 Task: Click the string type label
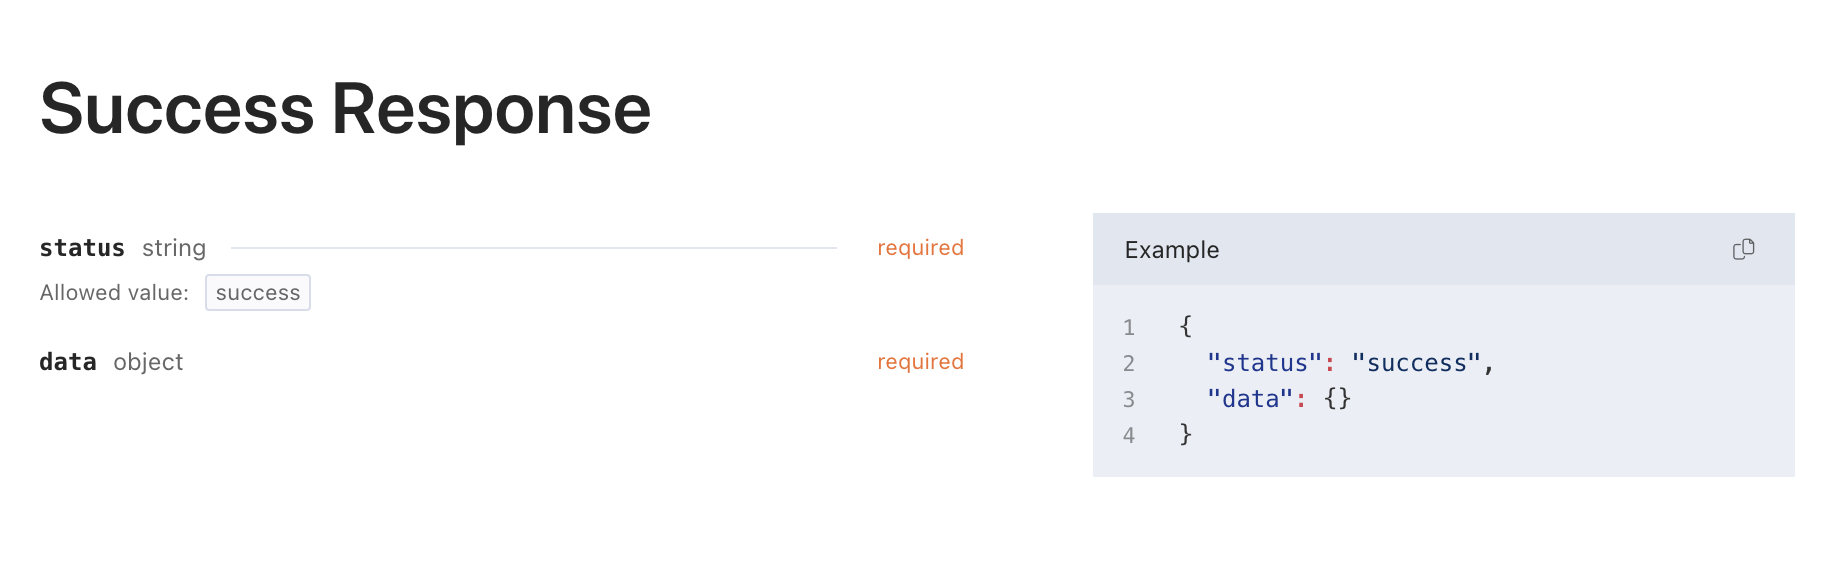pos(174,248)
